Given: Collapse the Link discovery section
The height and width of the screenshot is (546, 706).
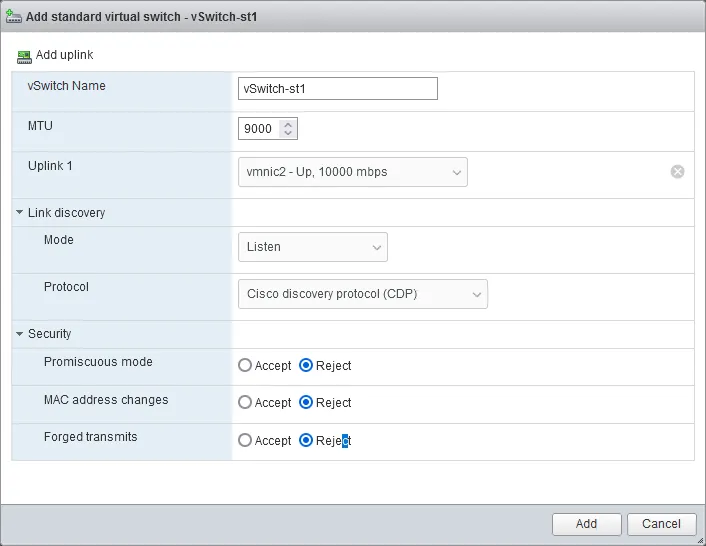Looking at the screenshot, I should [x=20, y=213].
